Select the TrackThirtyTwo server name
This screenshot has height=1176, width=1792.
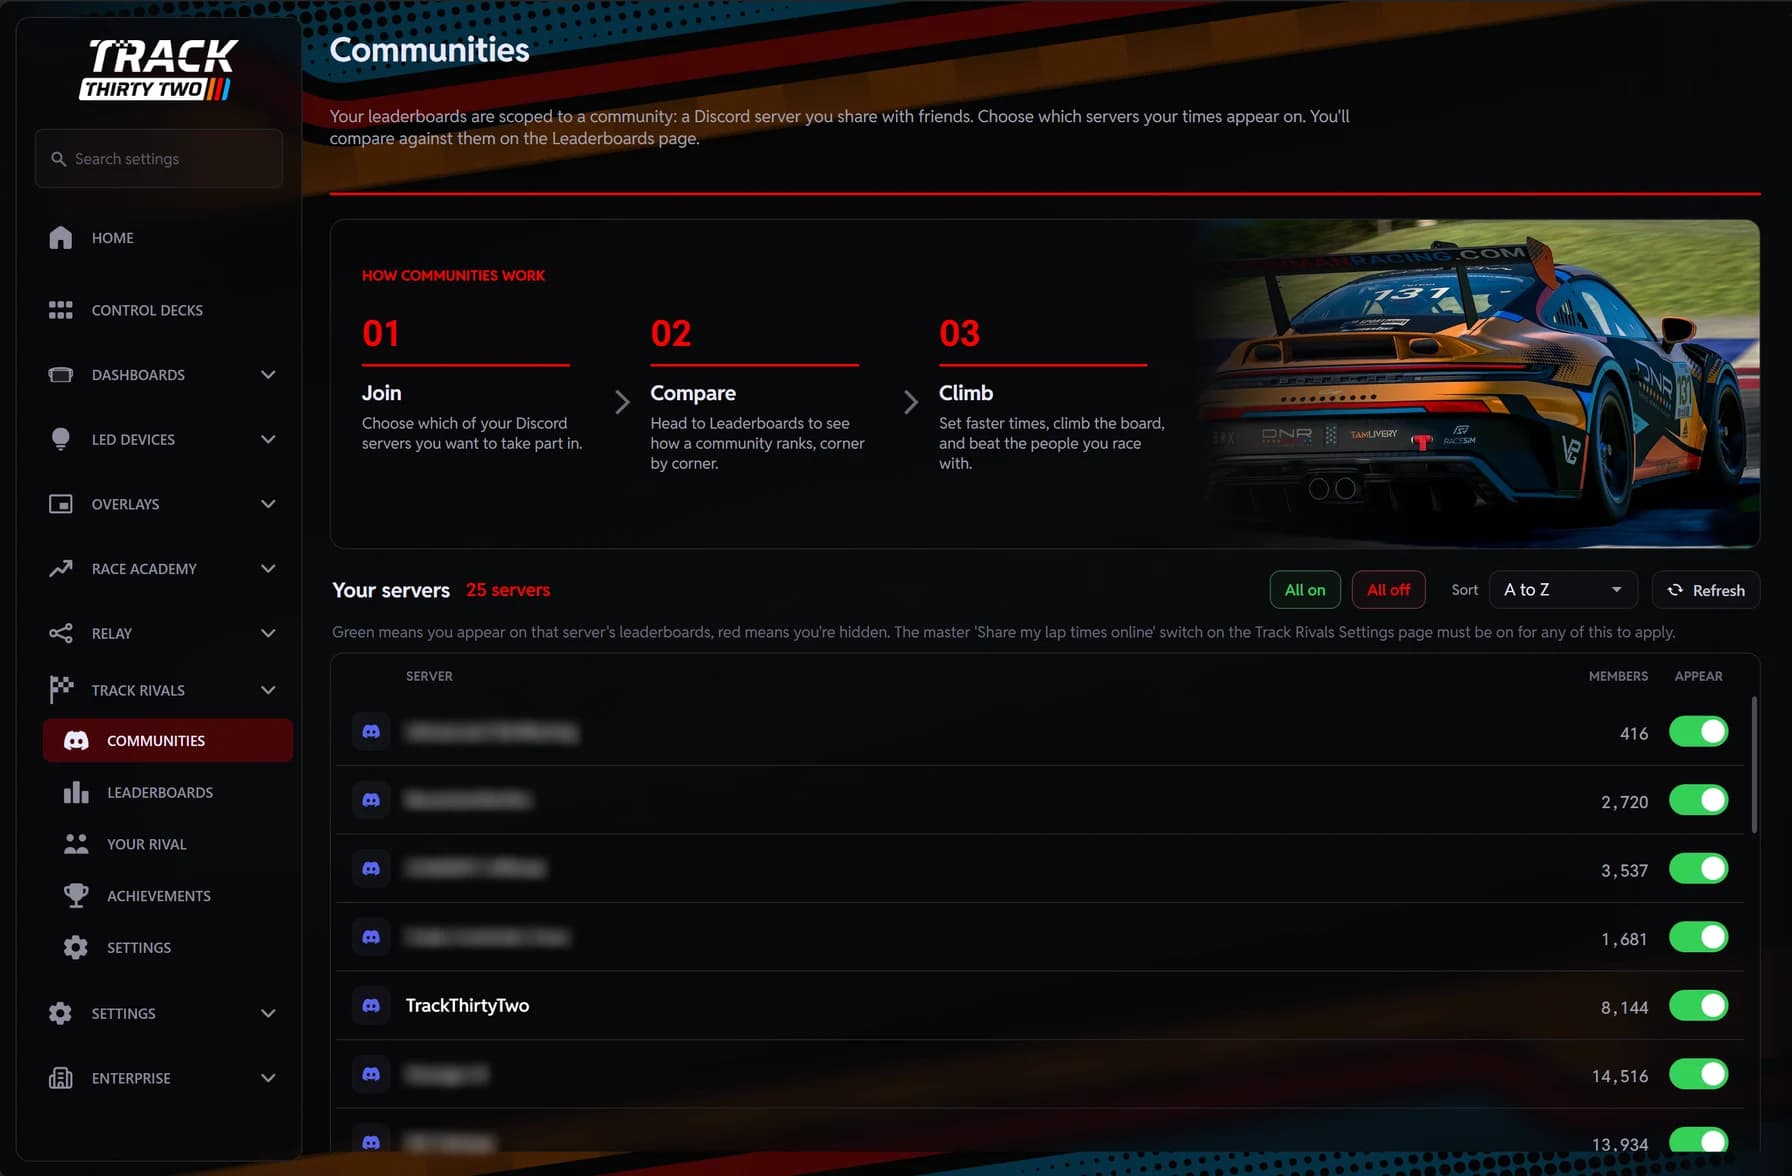(x=467, y=1005)
